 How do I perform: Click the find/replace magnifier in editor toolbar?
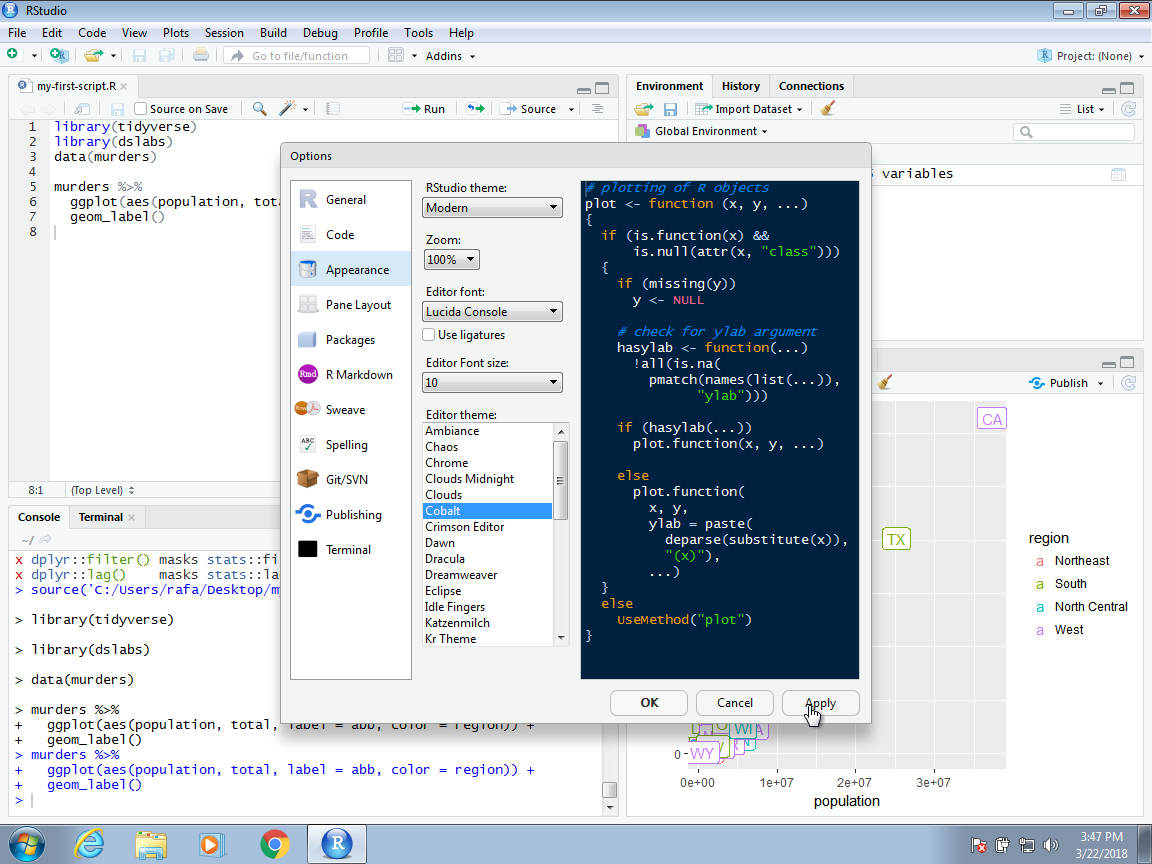pos(259,109)
